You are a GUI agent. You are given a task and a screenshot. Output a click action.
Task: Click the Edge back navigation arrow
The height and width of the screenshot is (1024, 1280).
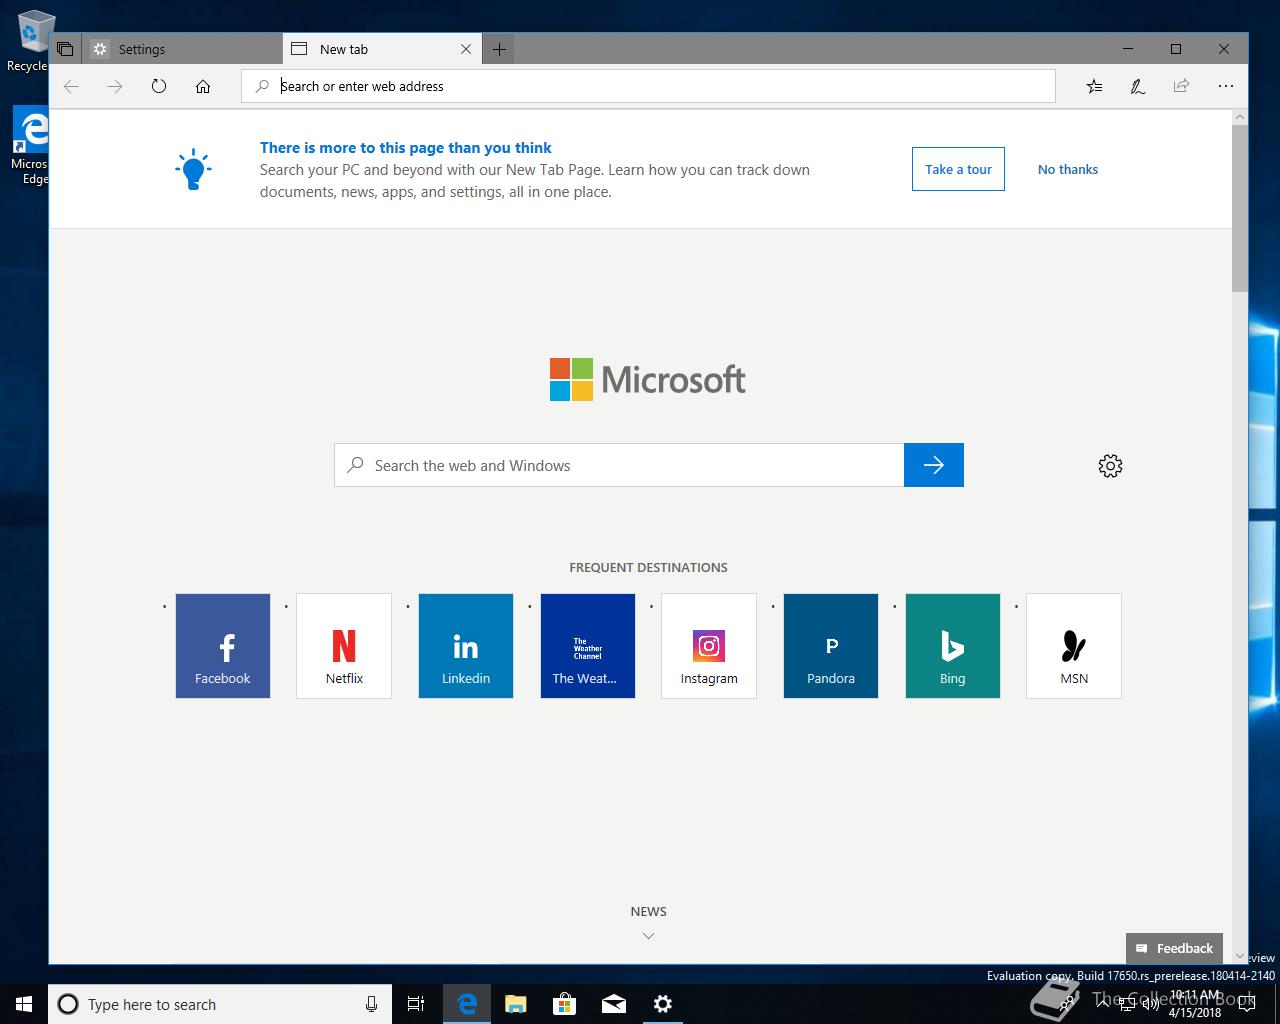tap(71, 87)
